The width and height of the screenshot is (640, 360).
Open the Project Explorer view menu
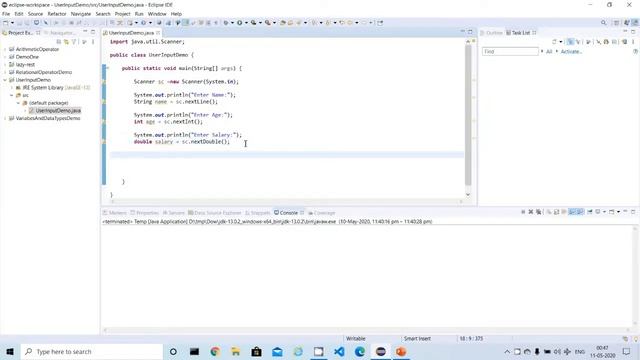click(93, 42)
